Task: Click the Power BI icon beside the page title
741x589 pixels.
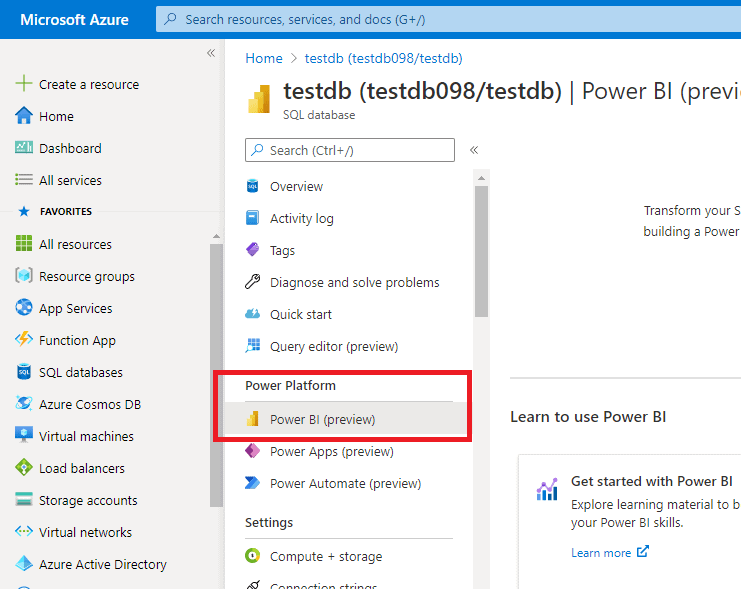Action: [258, 98]
